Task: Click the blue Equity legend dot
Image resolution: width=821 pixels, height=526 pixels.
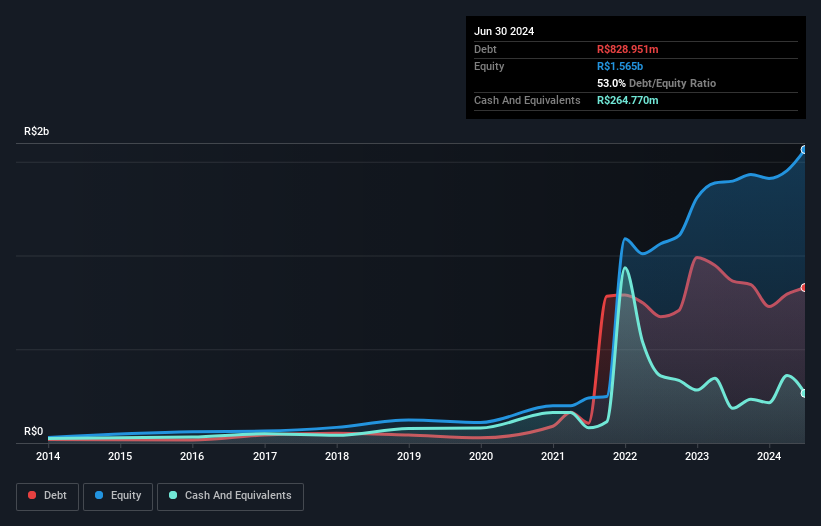Action: pos(99,495)
